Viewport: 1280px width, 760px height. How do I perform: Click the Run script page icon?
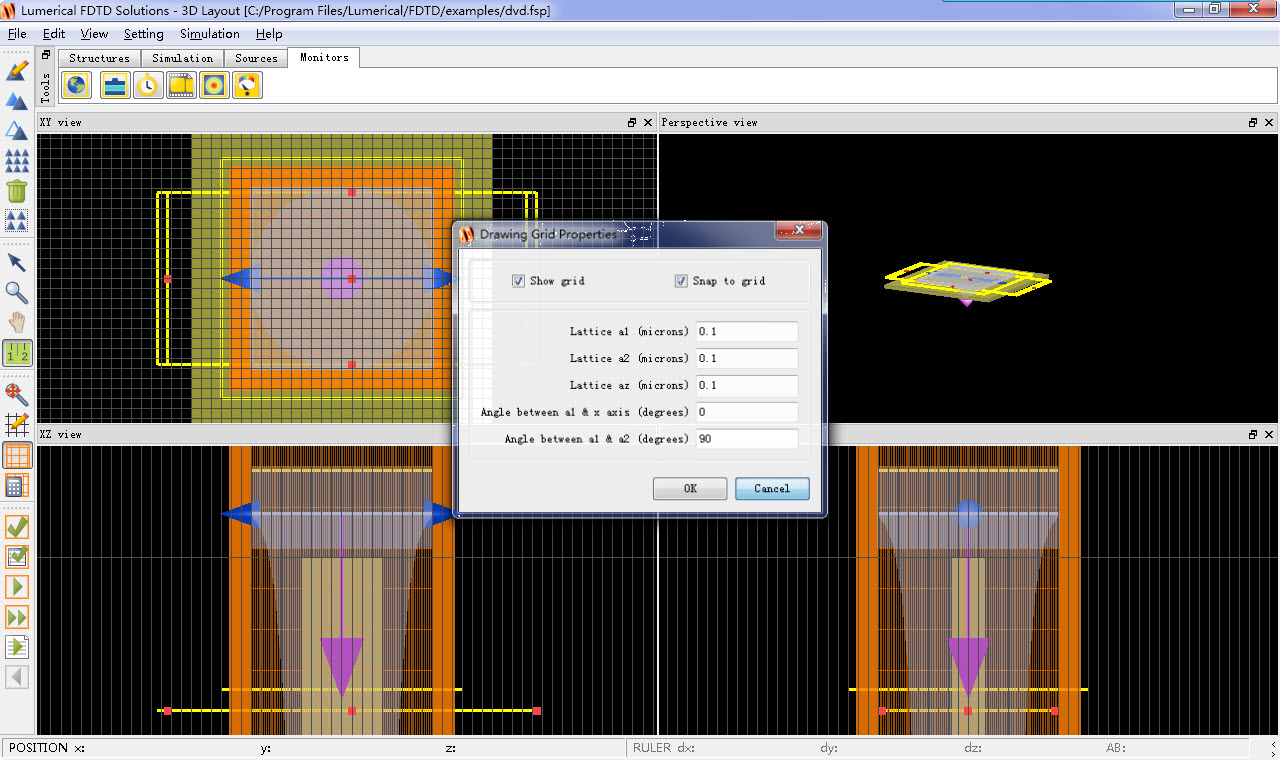(x=17, y=647)
